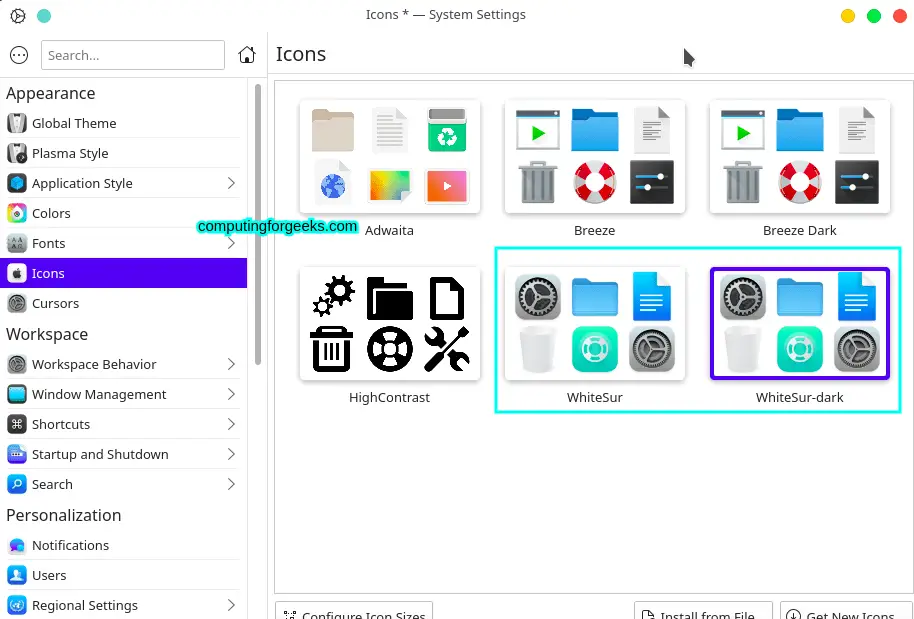Screen dimensions: 914x619
Task: Expand the Window Management chevron
Action: [x=231, y=394]
